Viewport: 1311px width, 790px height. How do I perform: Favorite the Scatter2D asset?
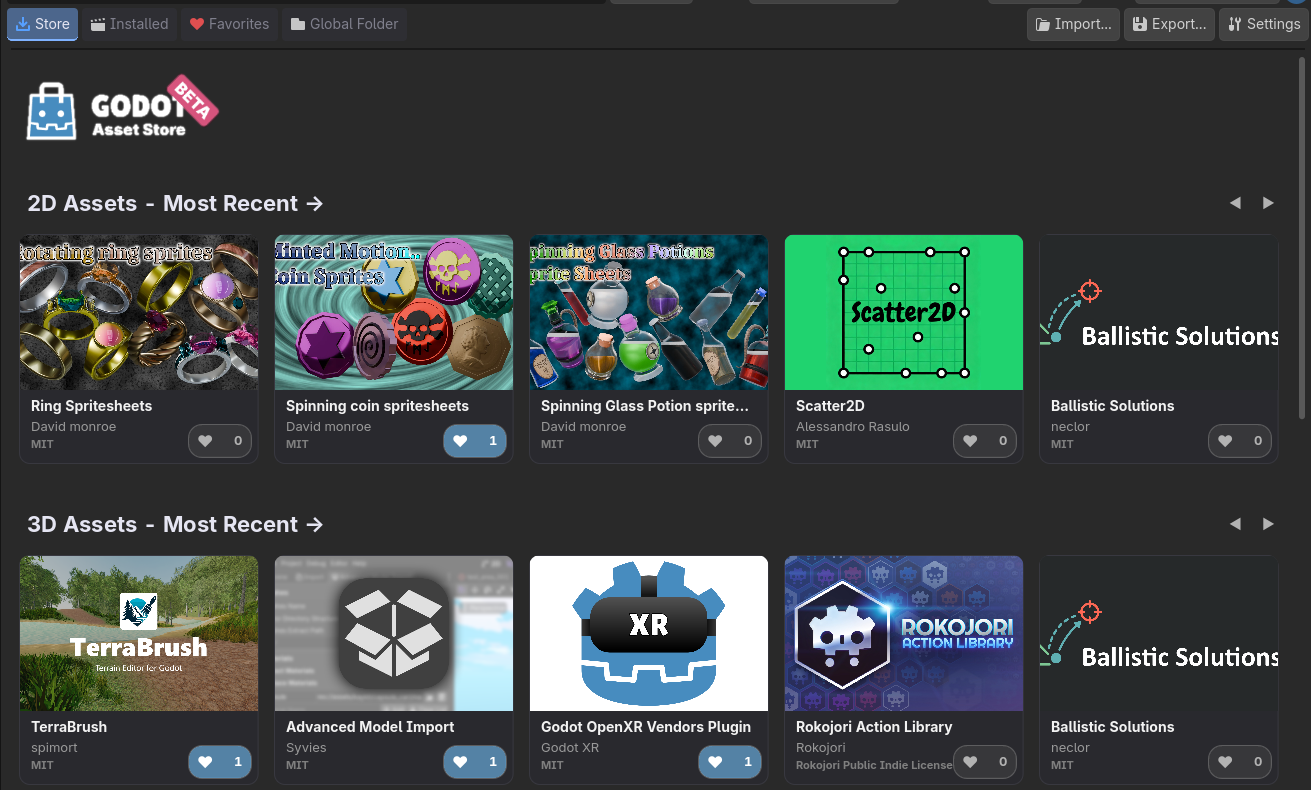(x=985, y=441)
